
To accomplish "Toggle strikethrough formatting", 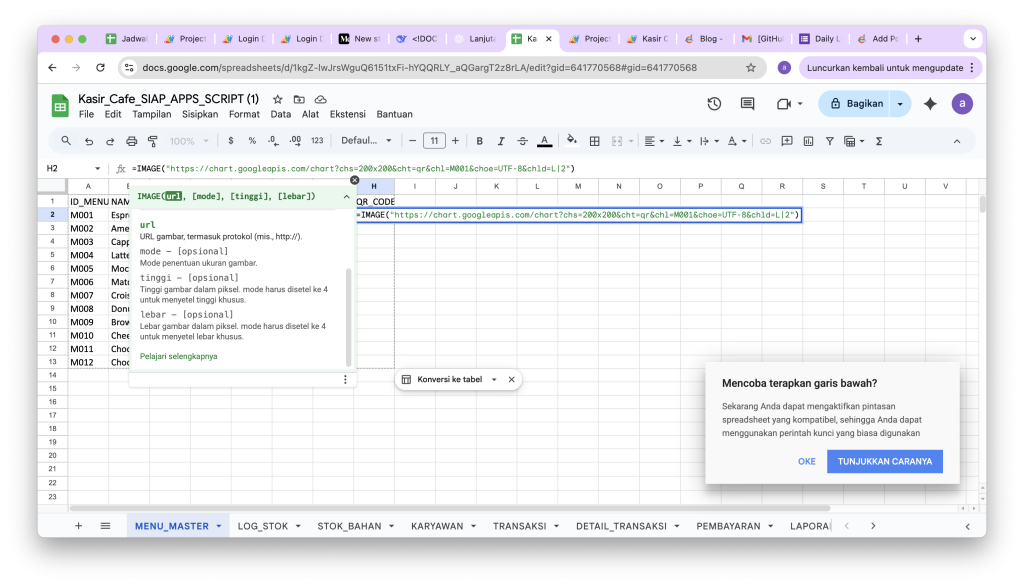I will [x=522, y=141].
